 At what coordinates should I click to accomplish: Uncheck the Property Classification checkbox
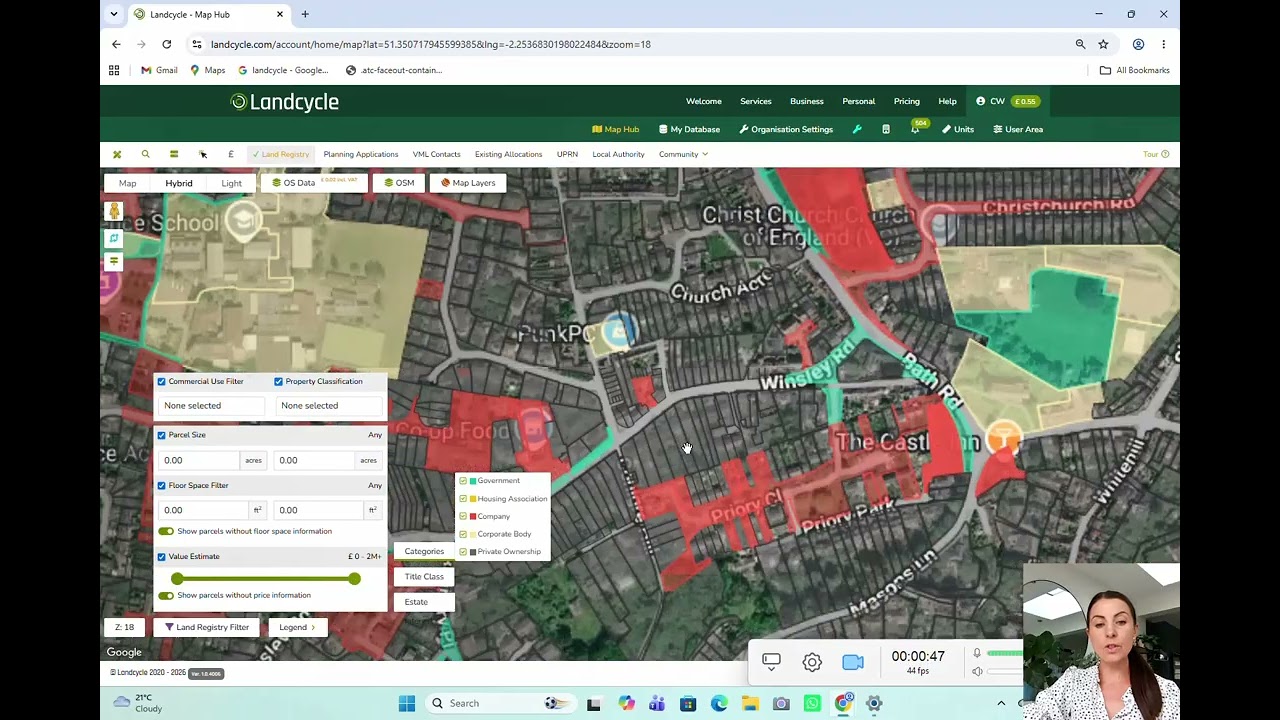point(278,381)
